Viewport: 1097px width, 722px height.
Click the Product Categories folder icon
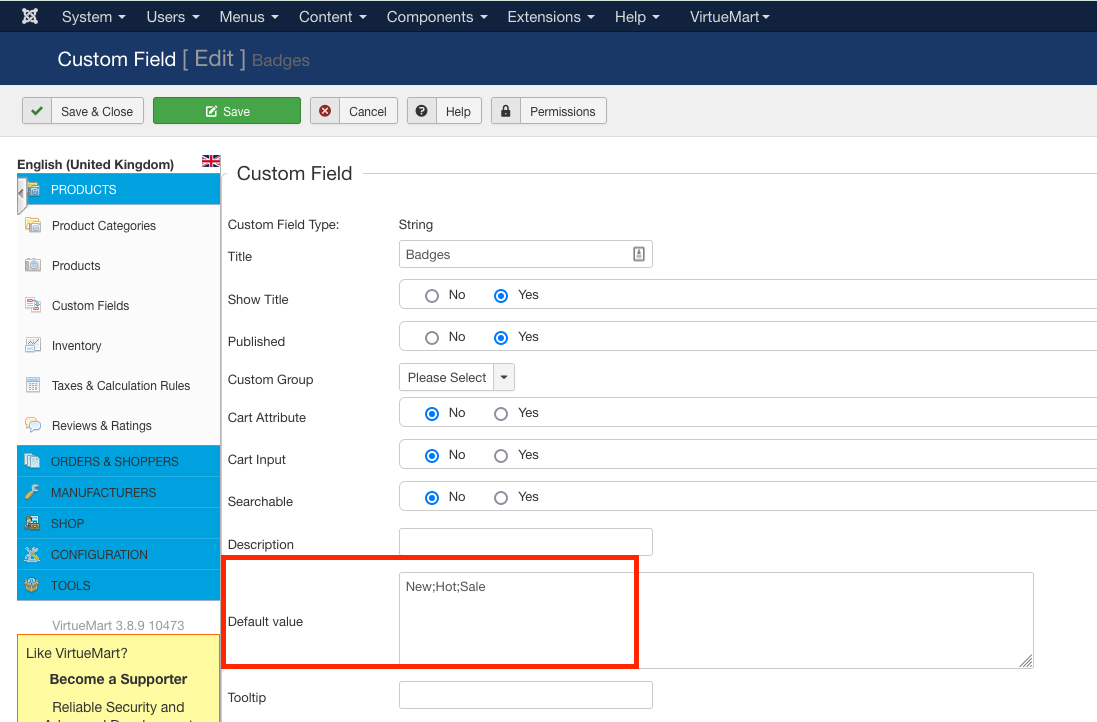(33, 225)
